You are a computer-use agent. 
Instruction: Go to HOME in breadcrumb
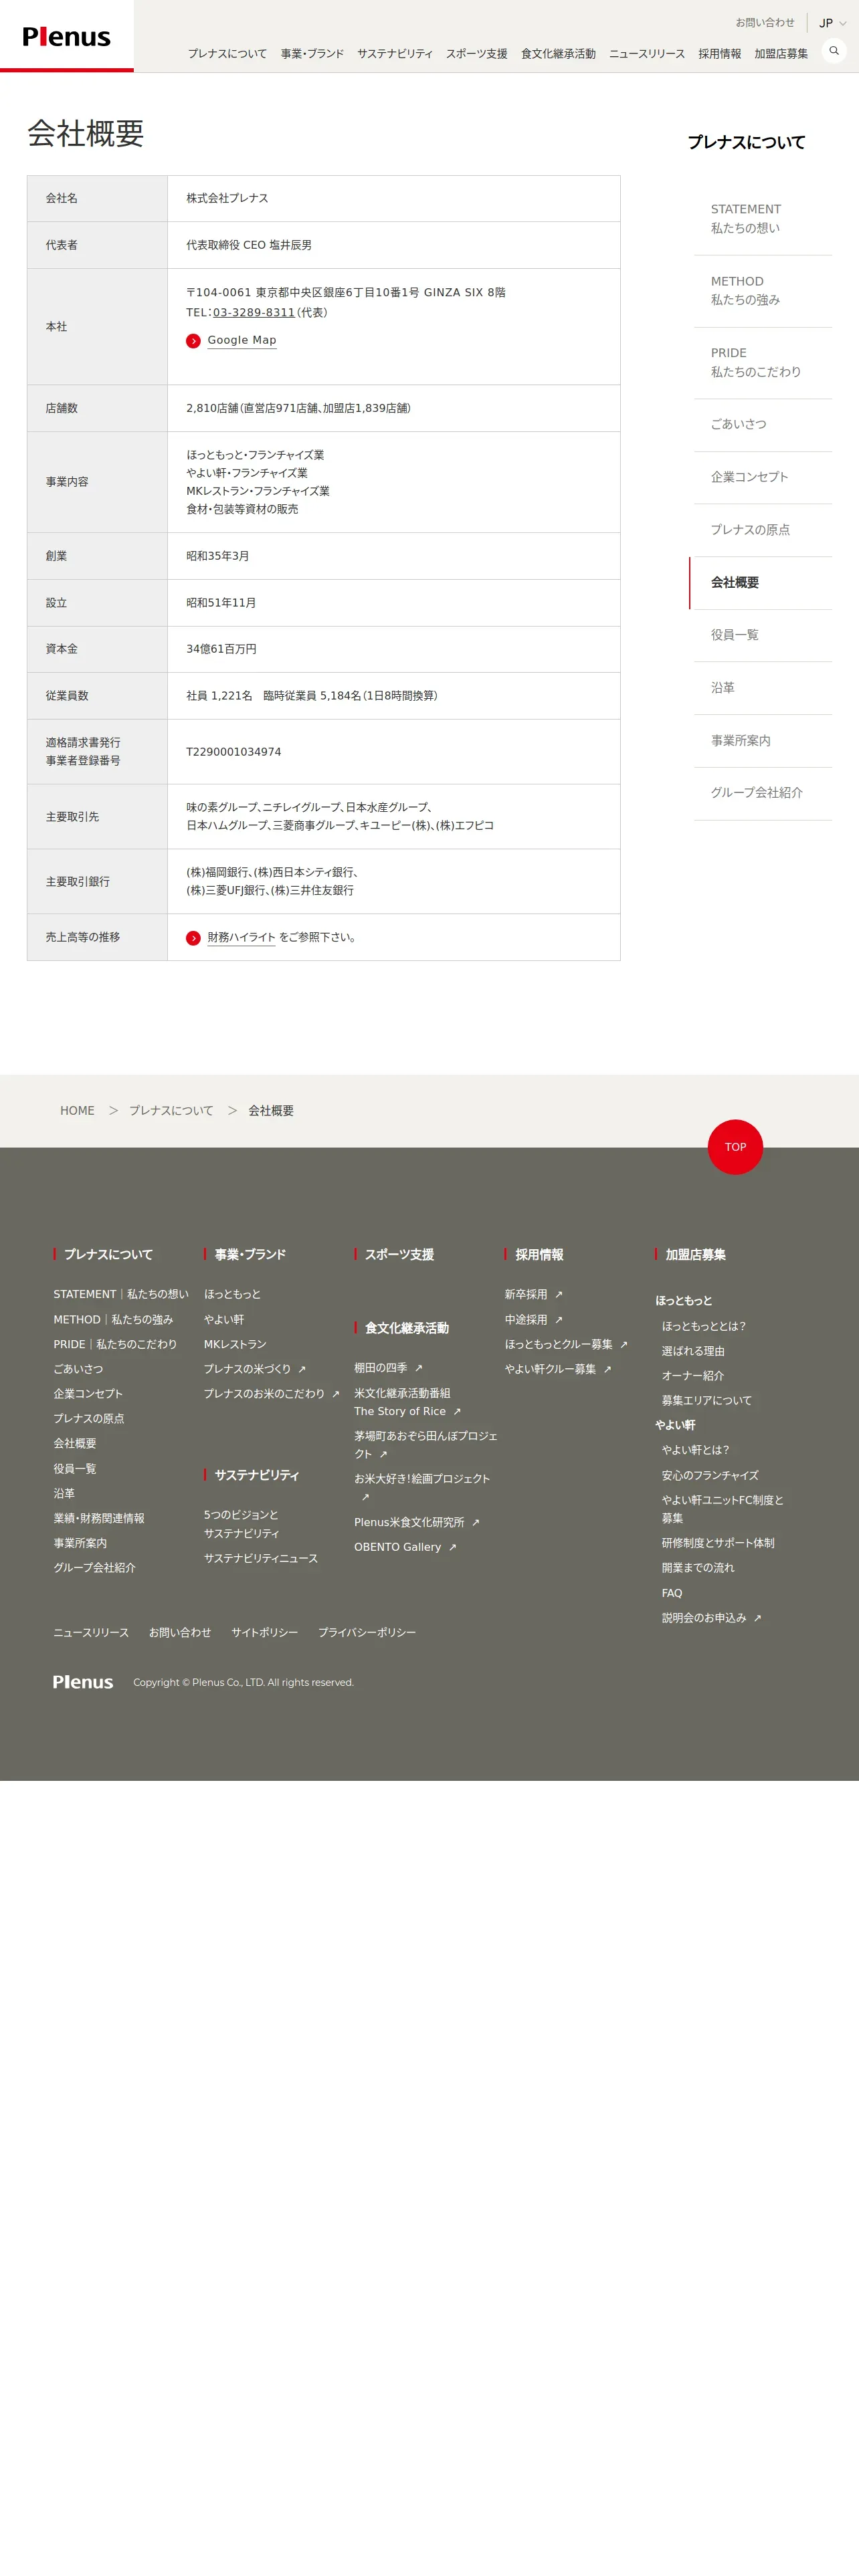tap(77, 1111)
